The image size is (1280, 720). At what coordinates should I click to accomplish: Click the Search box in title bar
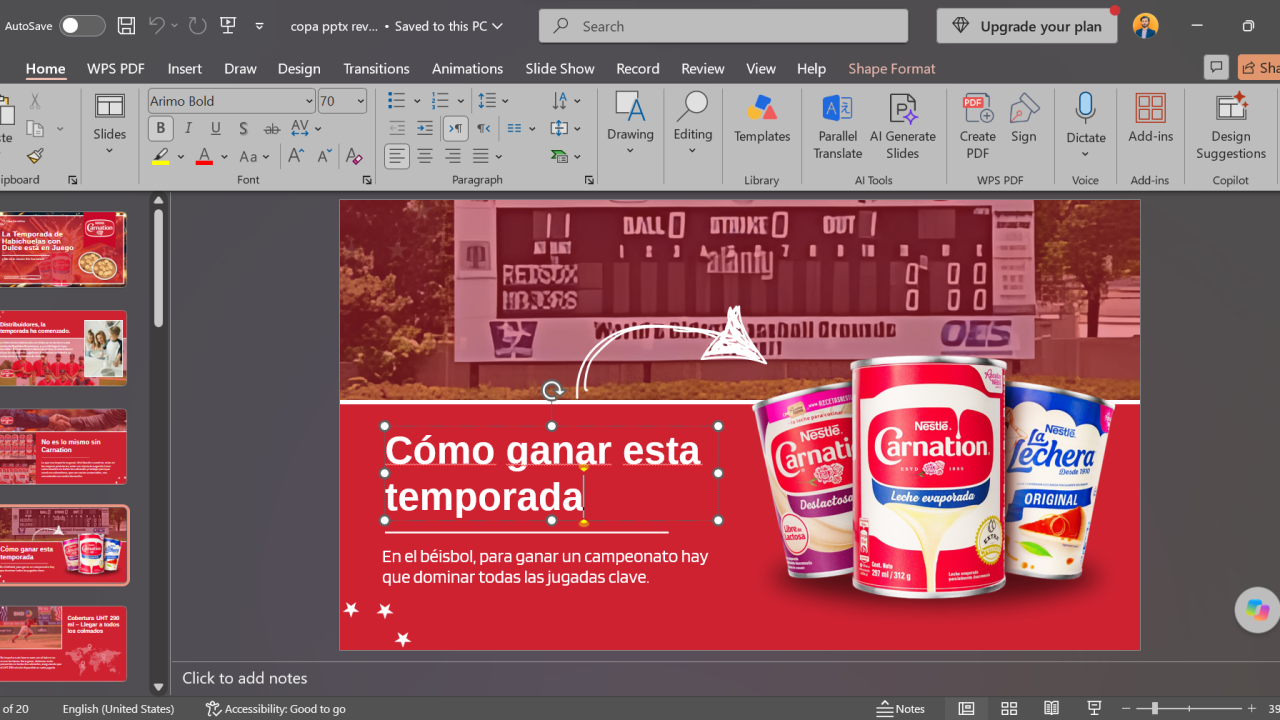723,26
